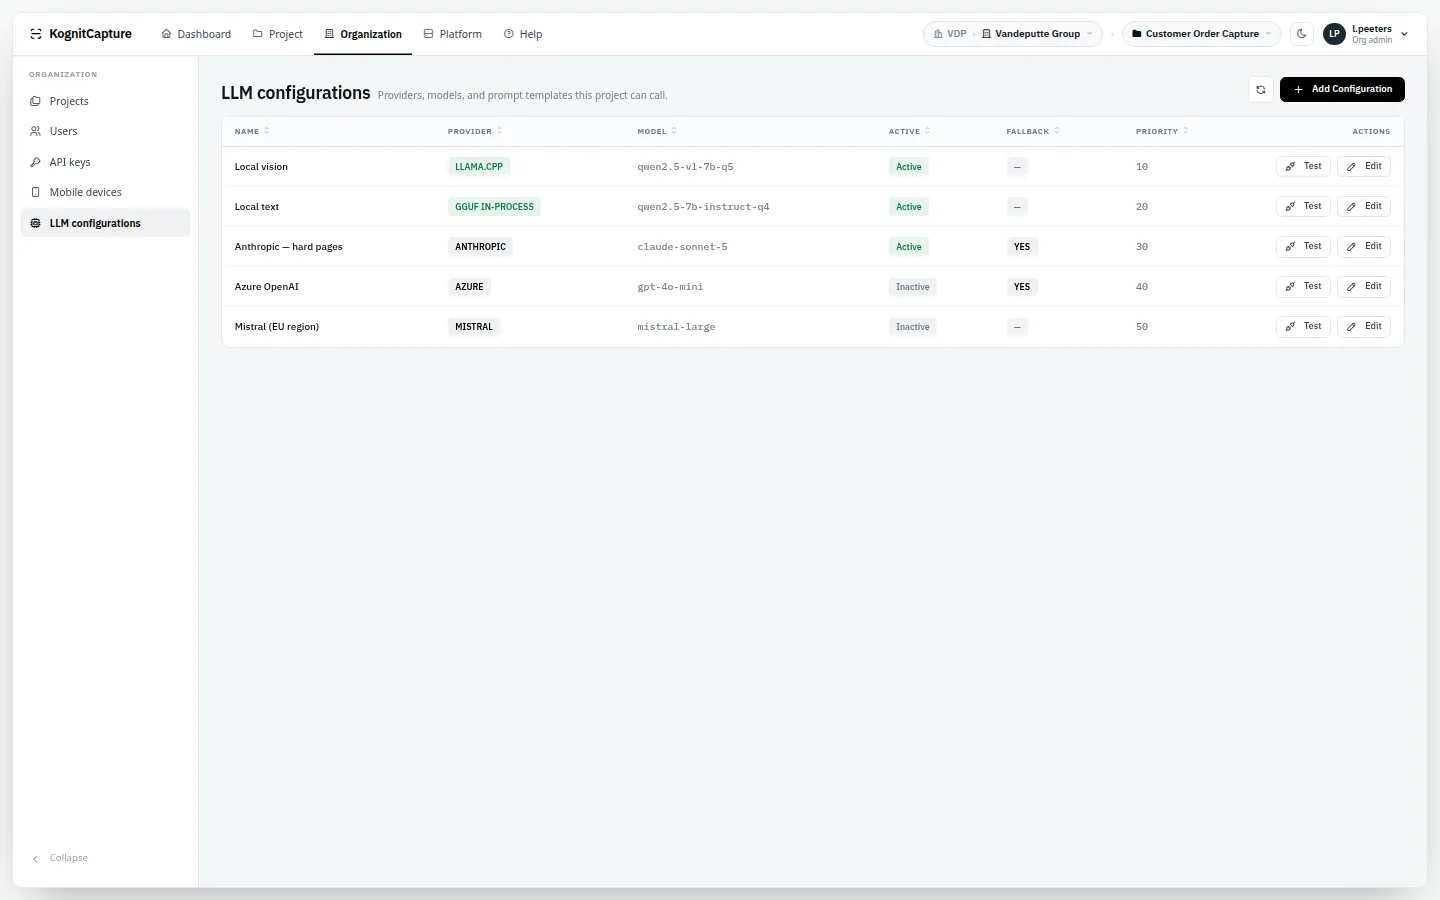Open API keys in the sidebar
This screenshot has height=900, width=1440.
[105, 162]
